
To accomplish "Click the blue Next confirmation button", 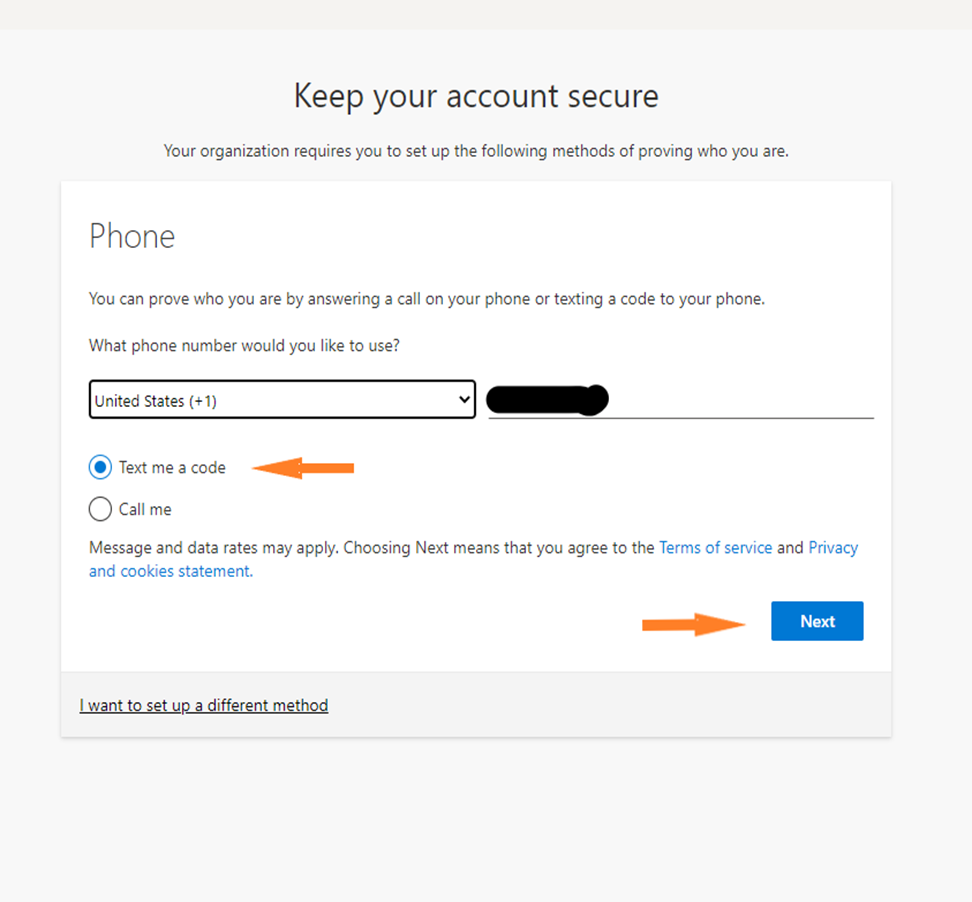I will pos(816,621).
